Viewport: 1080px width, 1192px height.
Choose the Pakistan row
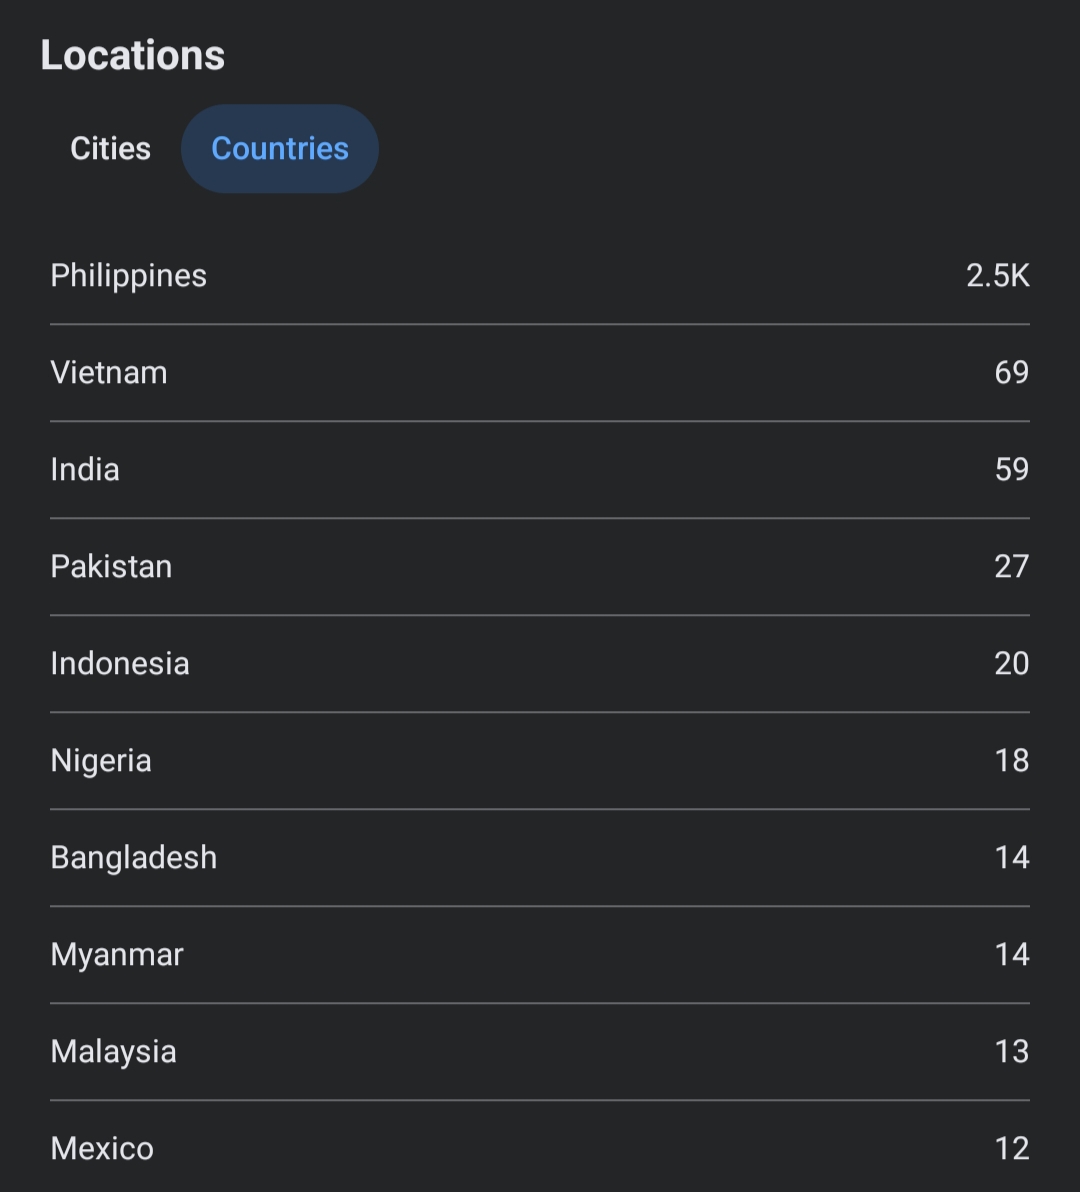[540, 567]
